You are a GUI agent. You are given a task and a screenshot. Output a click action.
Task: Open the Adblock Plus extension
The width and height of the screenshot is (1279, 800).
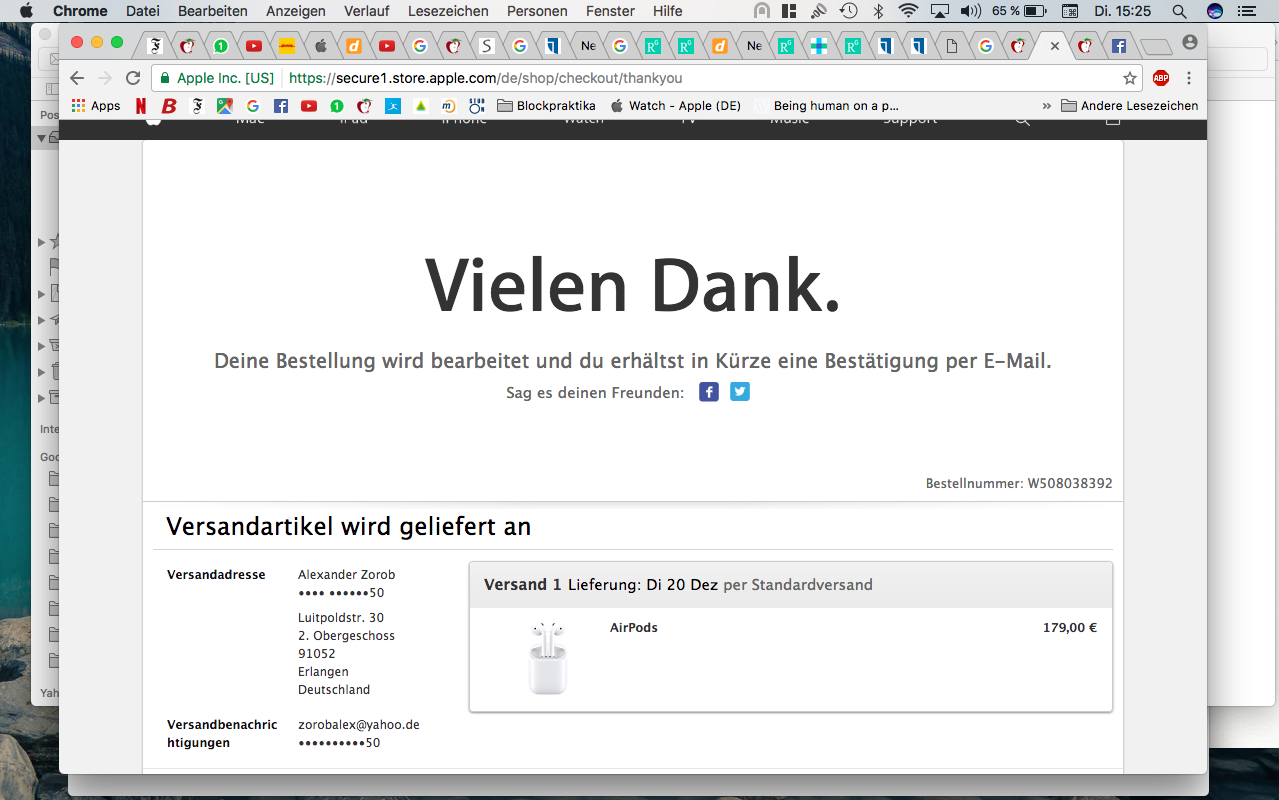click(x=1161, y=78)
